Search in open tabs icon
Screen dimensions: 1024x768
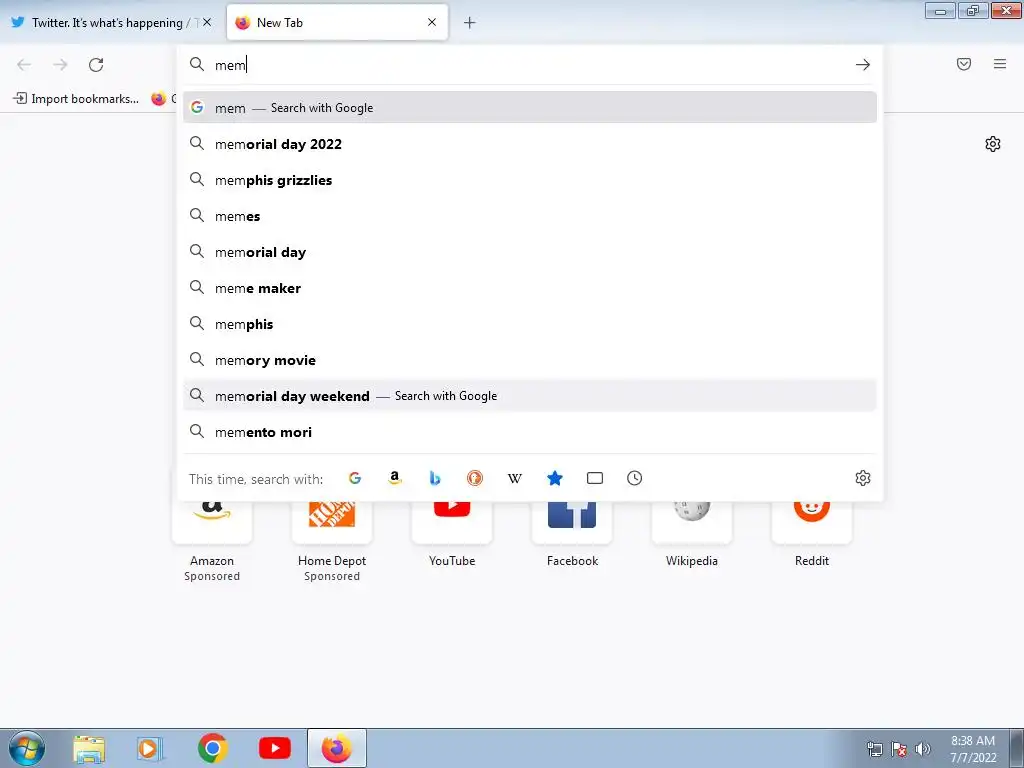coord(594,478)
